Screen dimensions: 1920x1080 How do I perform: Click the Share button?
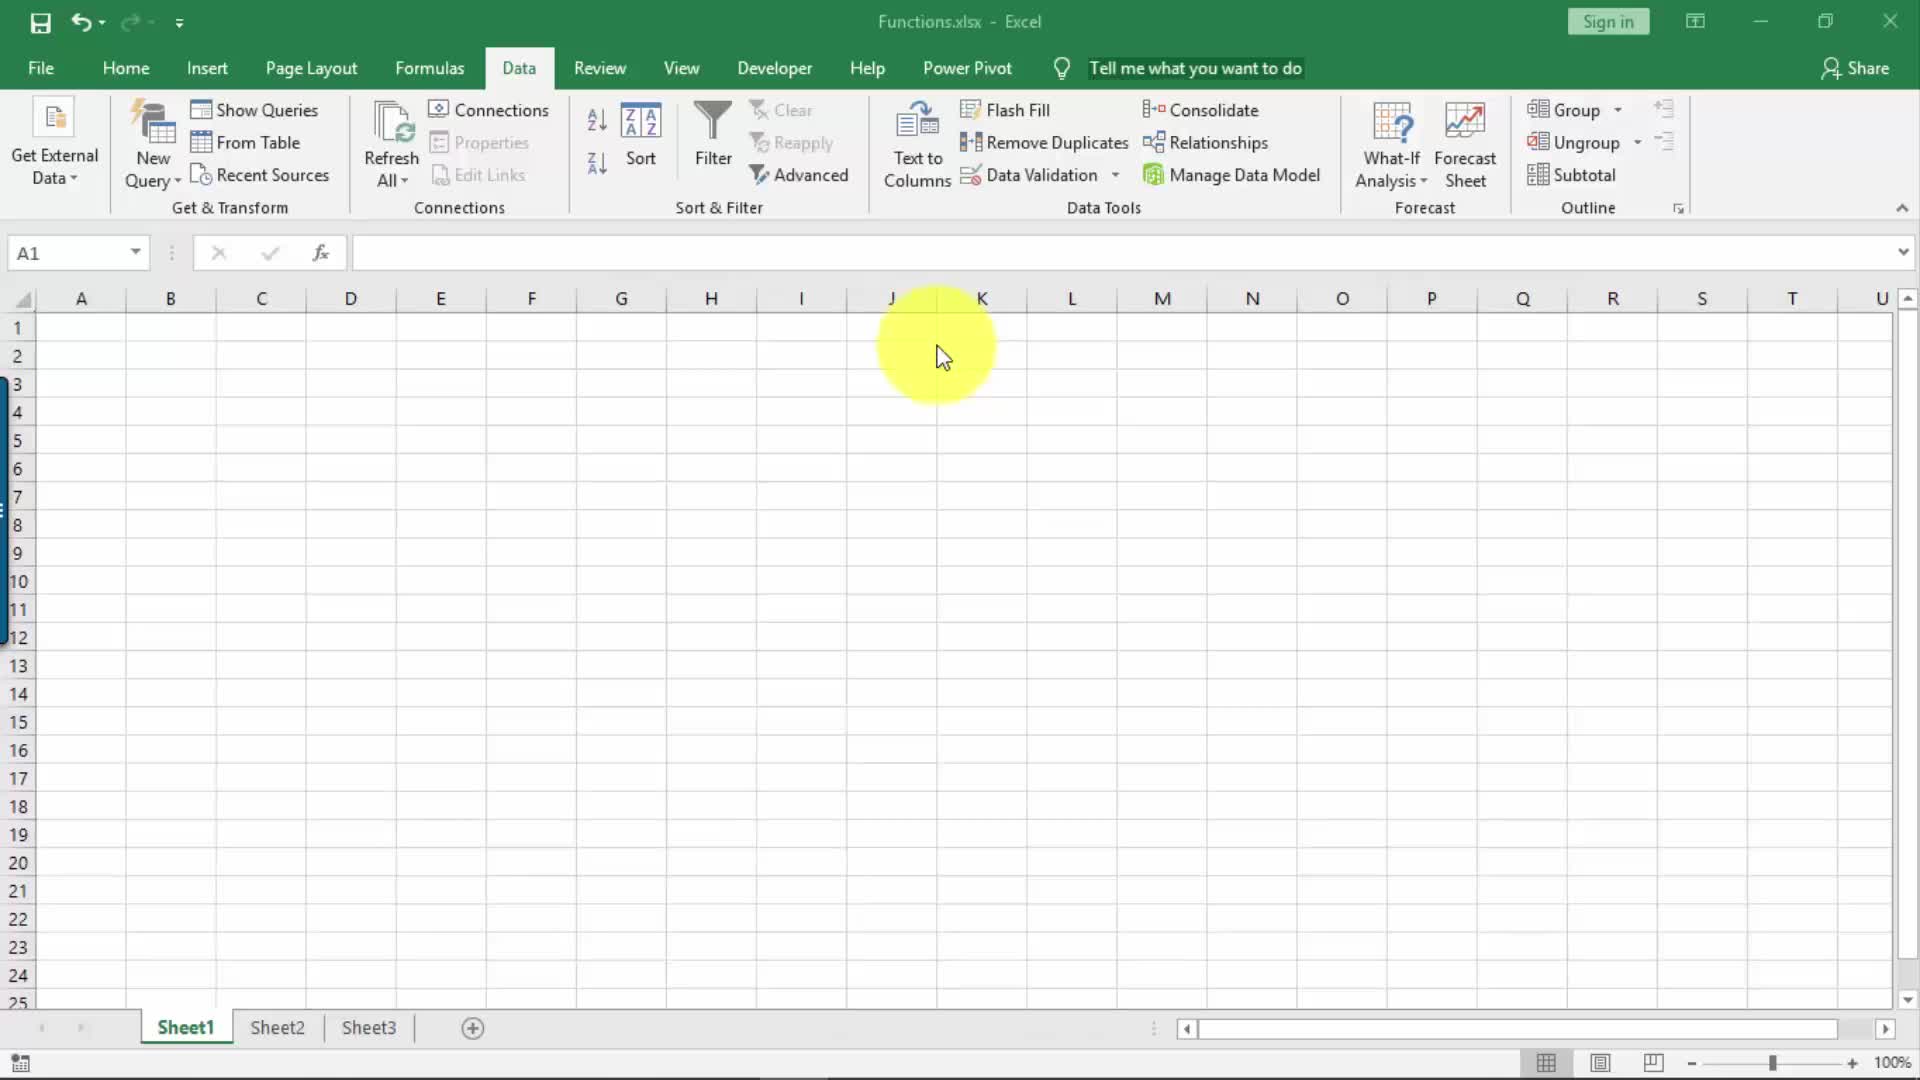tap(1855, 68)
